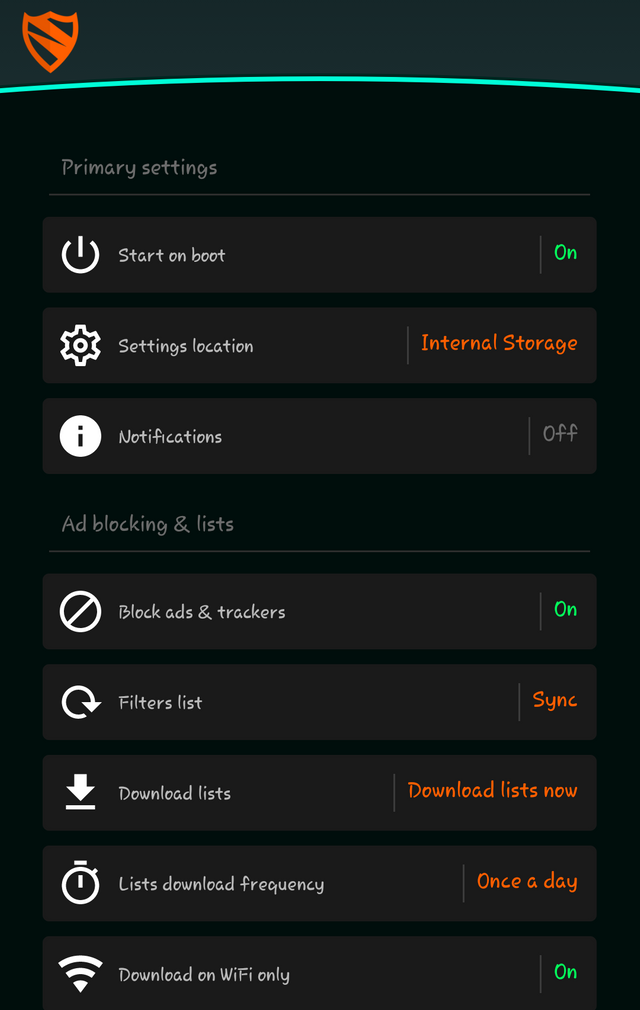Screen dimensions: 640x1010
Task: Change the Internal Storage settings location option
Action: tap(499, 343)
